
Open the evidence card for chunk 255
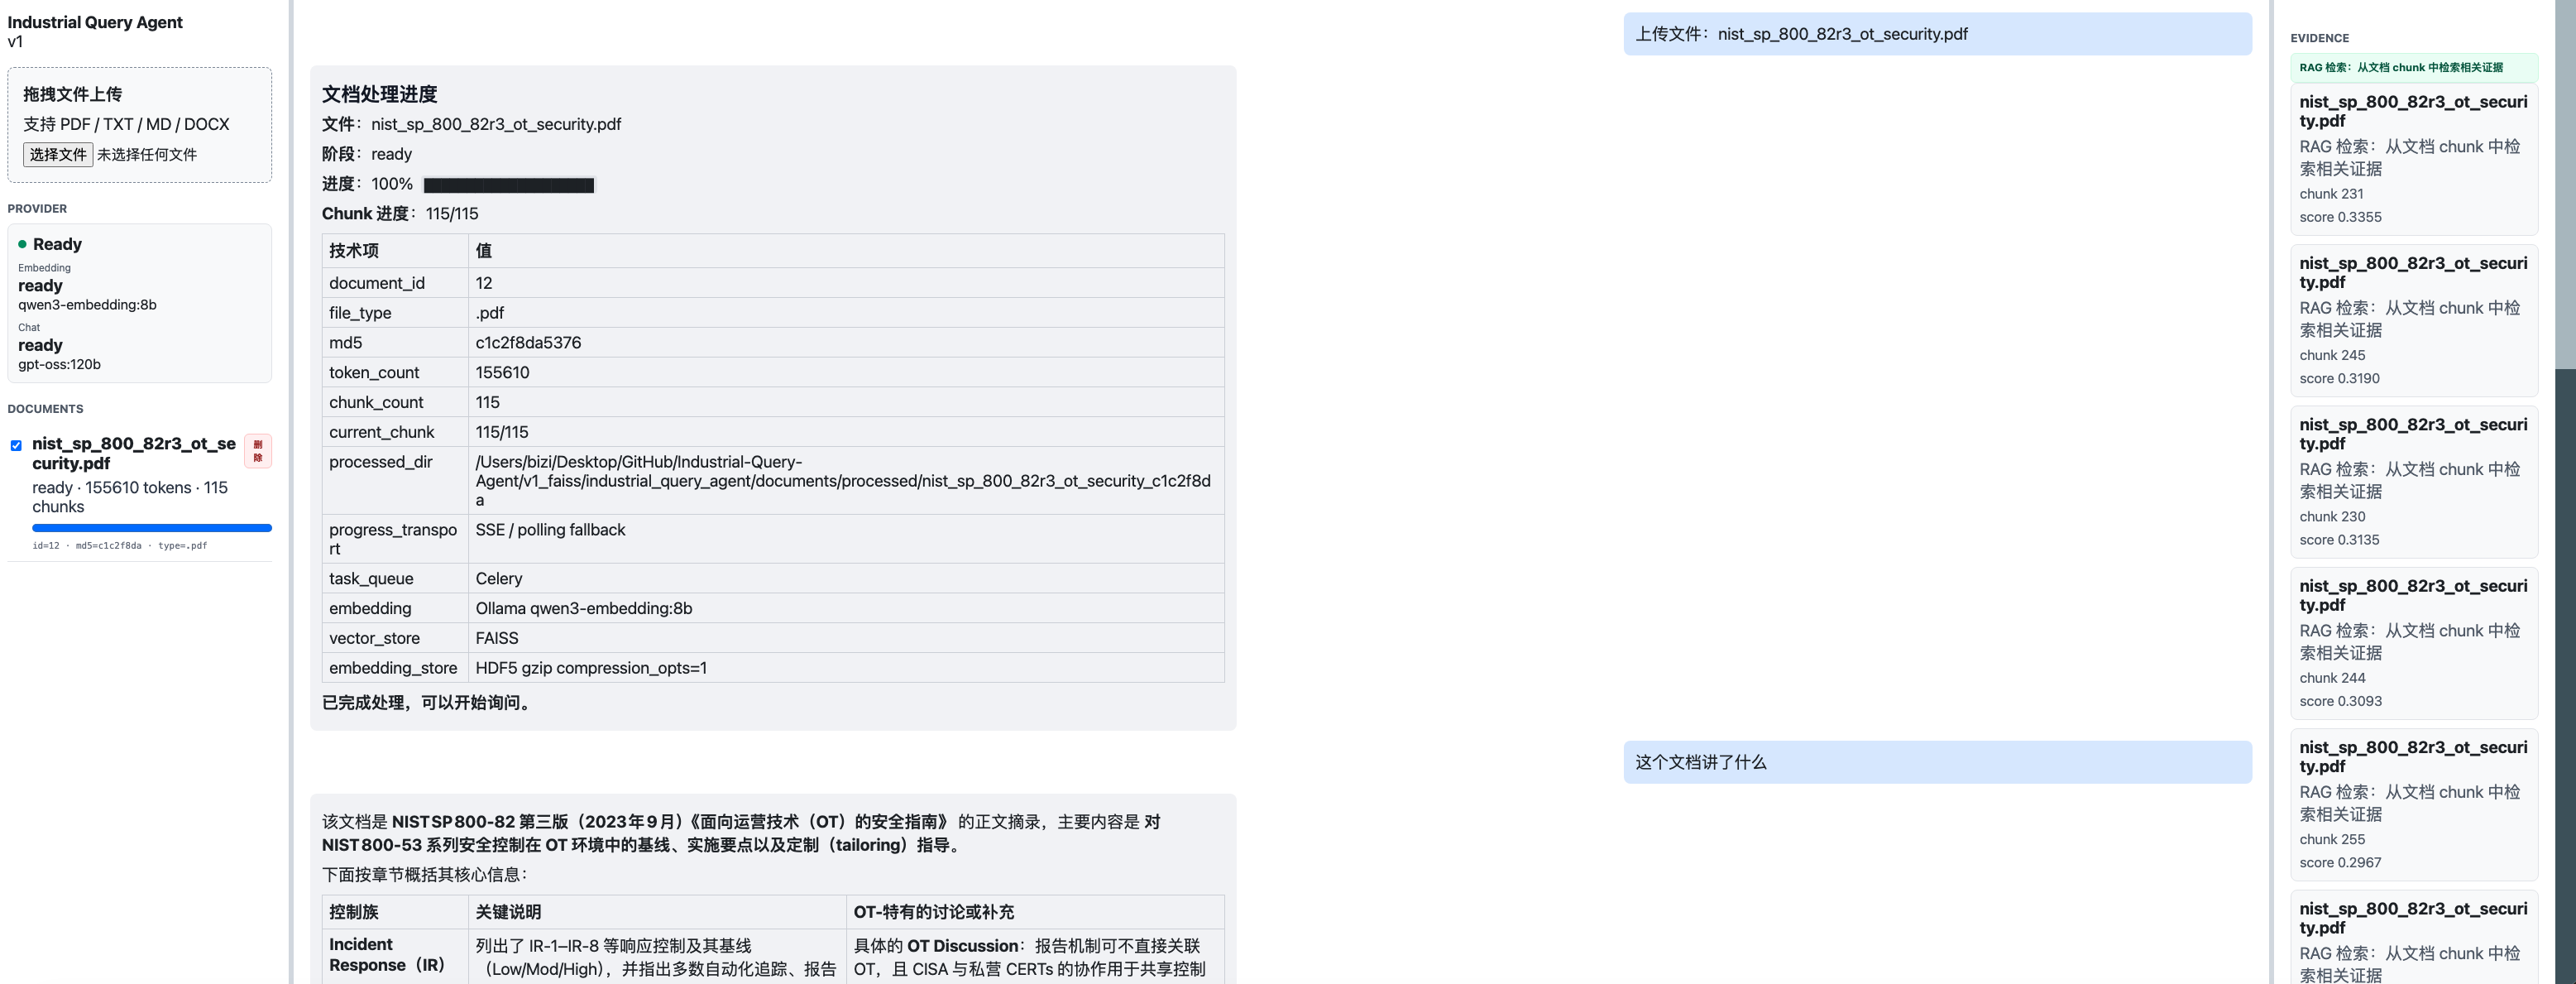pyautogui.click(x=2414, y=804)
